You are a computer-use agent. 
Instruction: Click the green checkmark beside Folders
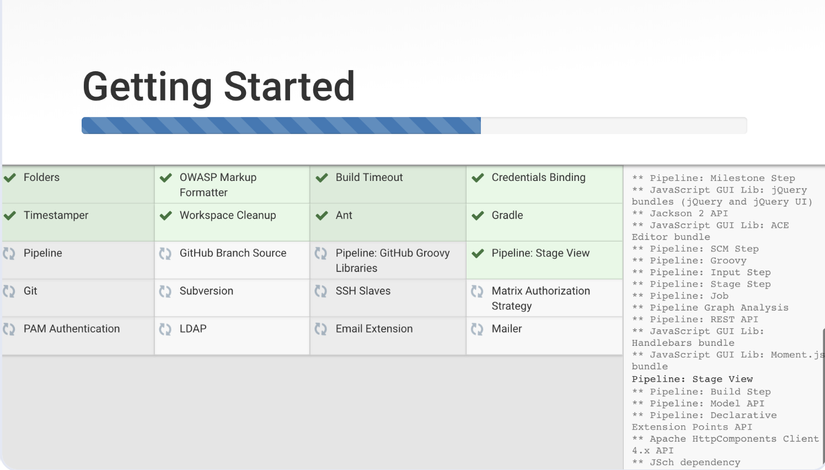[10, 178]
